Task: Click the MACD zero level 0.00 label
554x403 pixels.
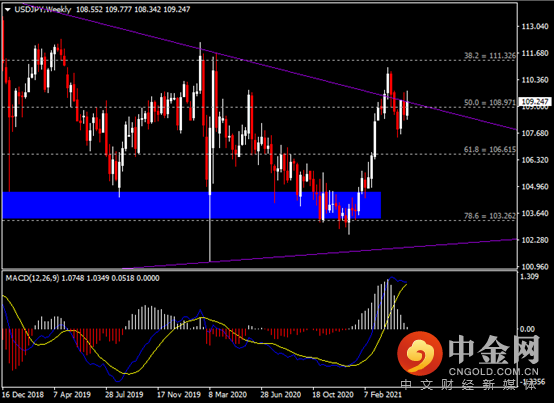Action: 527,329
